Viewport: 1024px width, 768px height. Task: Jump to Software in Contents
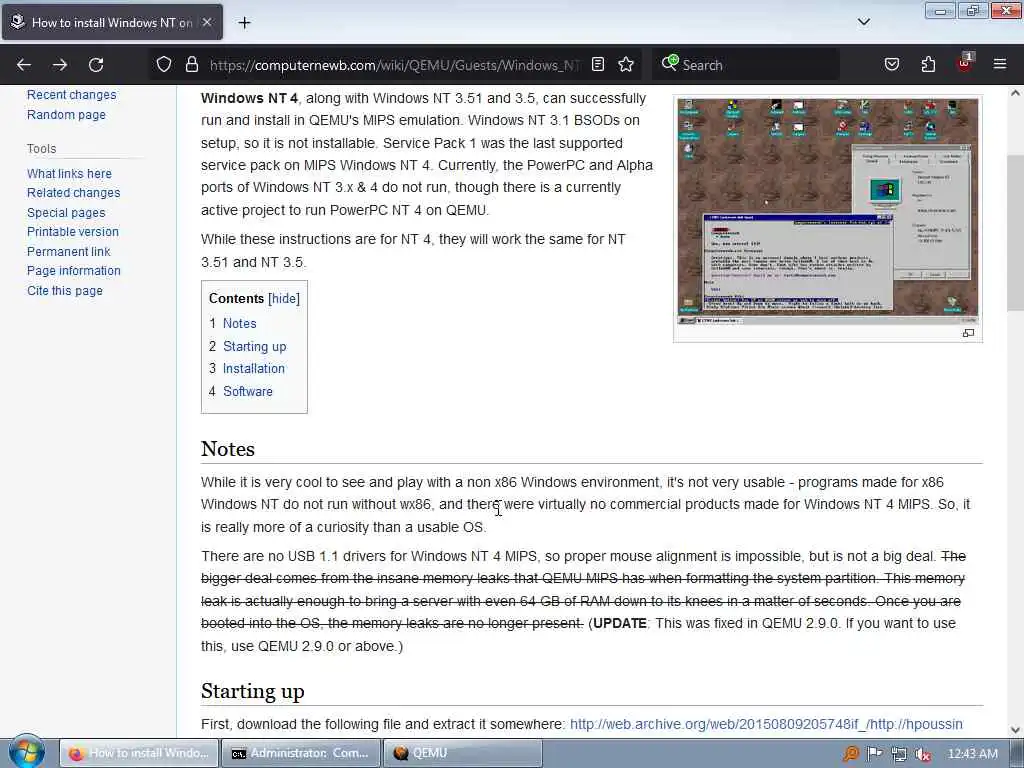tap(248, 391)
